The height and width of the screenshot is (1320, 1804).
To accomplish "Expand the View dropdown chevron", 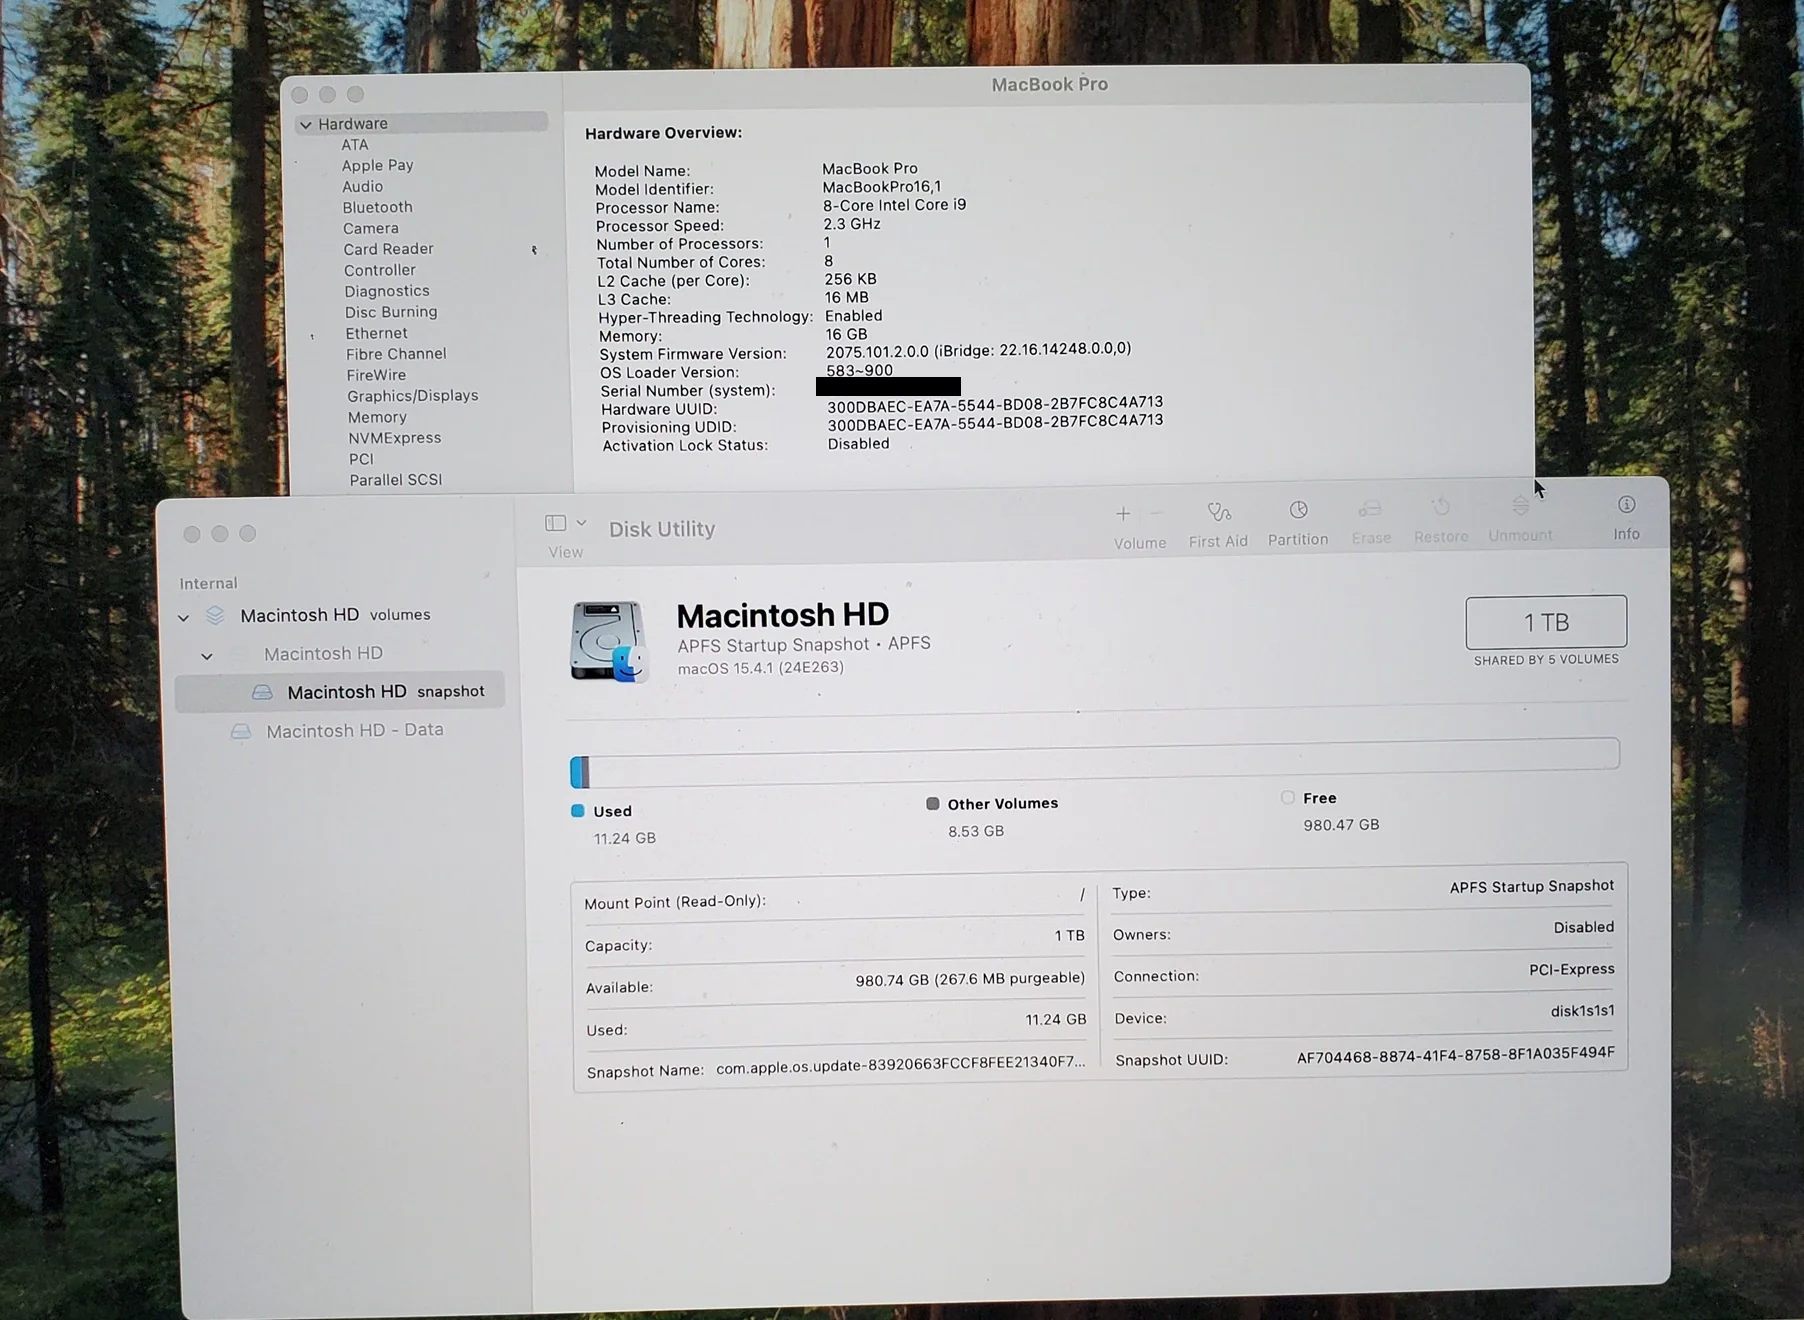I will click(x=581, y=523).
